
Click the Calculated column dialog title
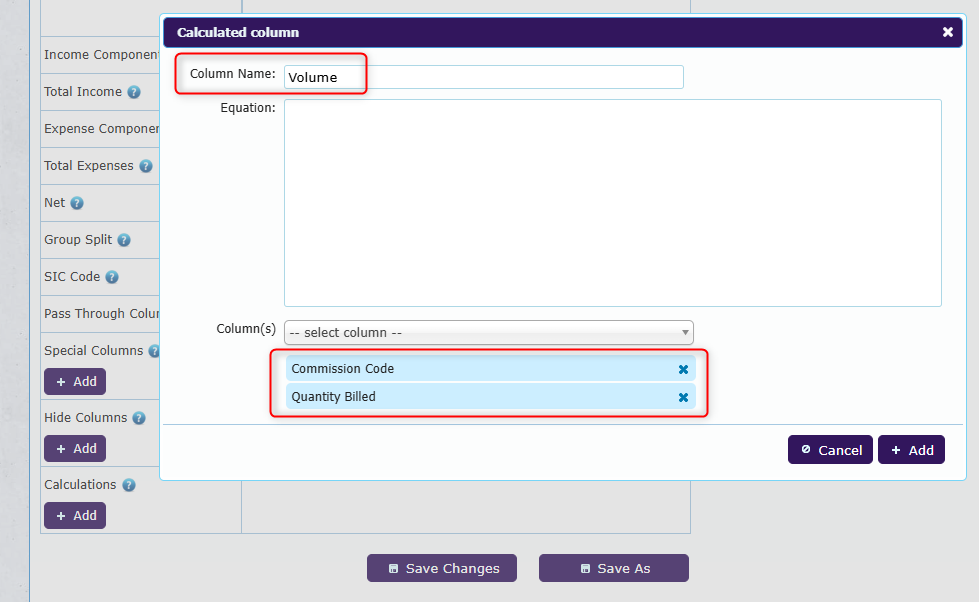point(238,32)
